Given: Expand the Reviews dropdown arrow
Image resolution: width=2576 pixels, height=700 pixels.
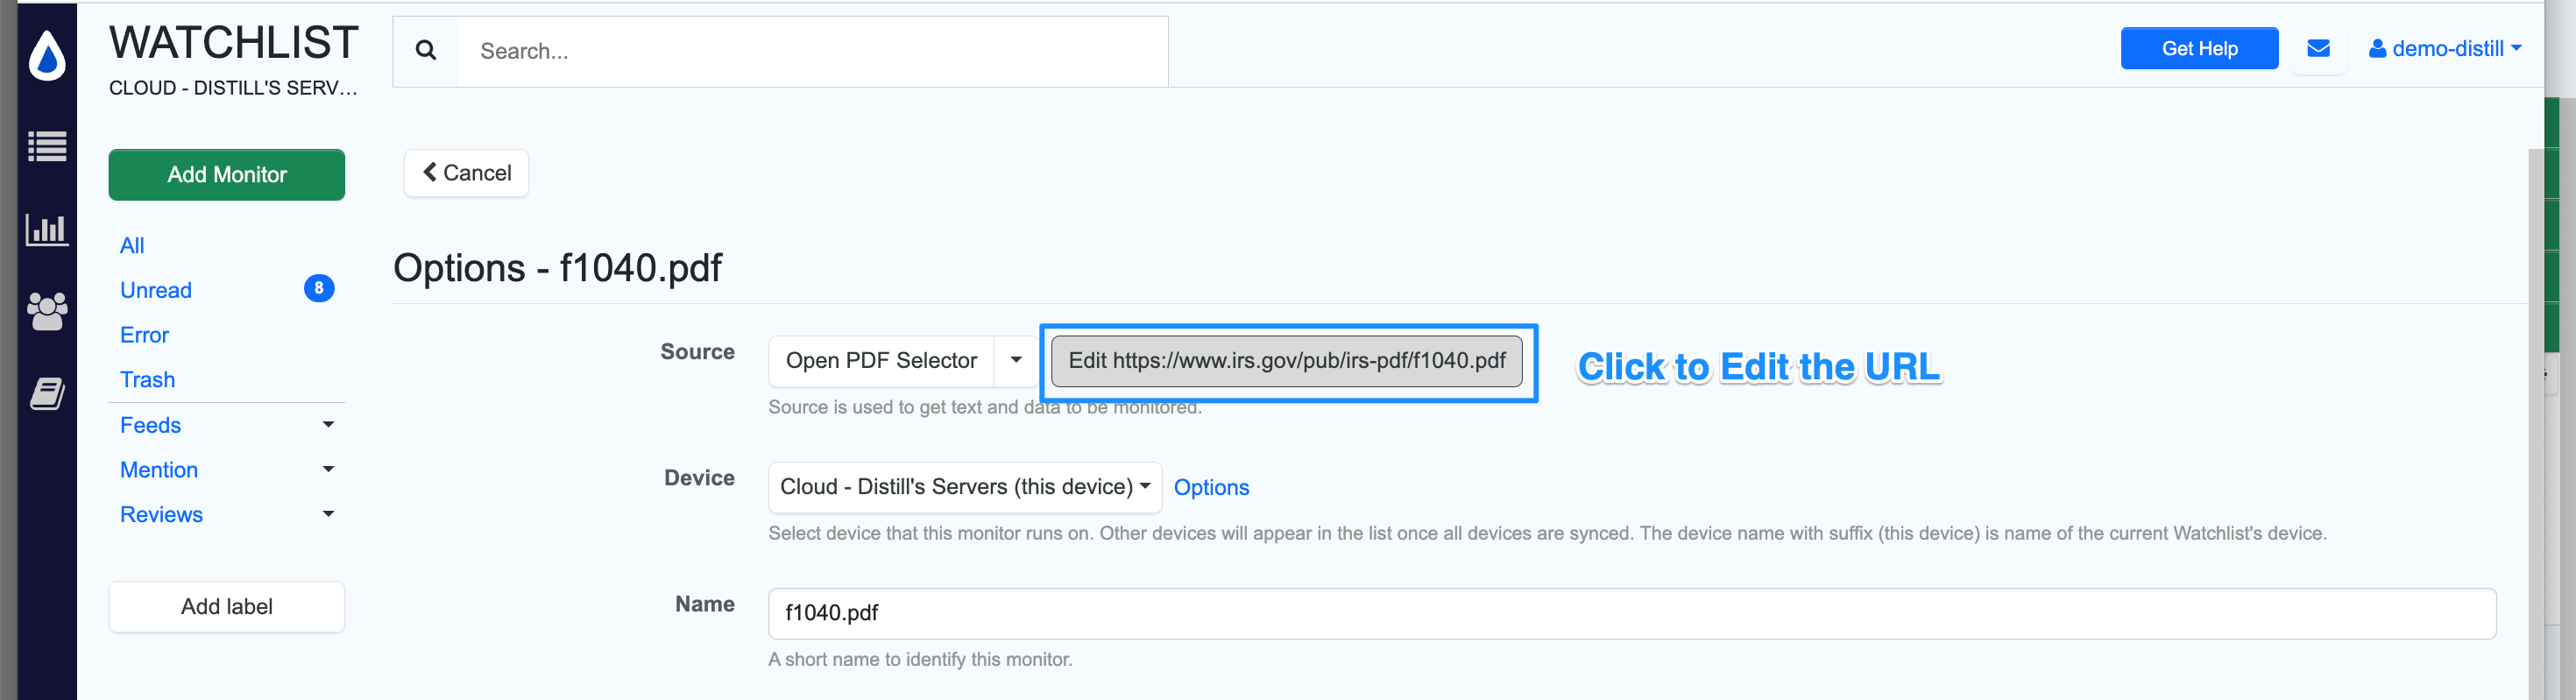Looking at the screenshot, I should pos(328,514).
